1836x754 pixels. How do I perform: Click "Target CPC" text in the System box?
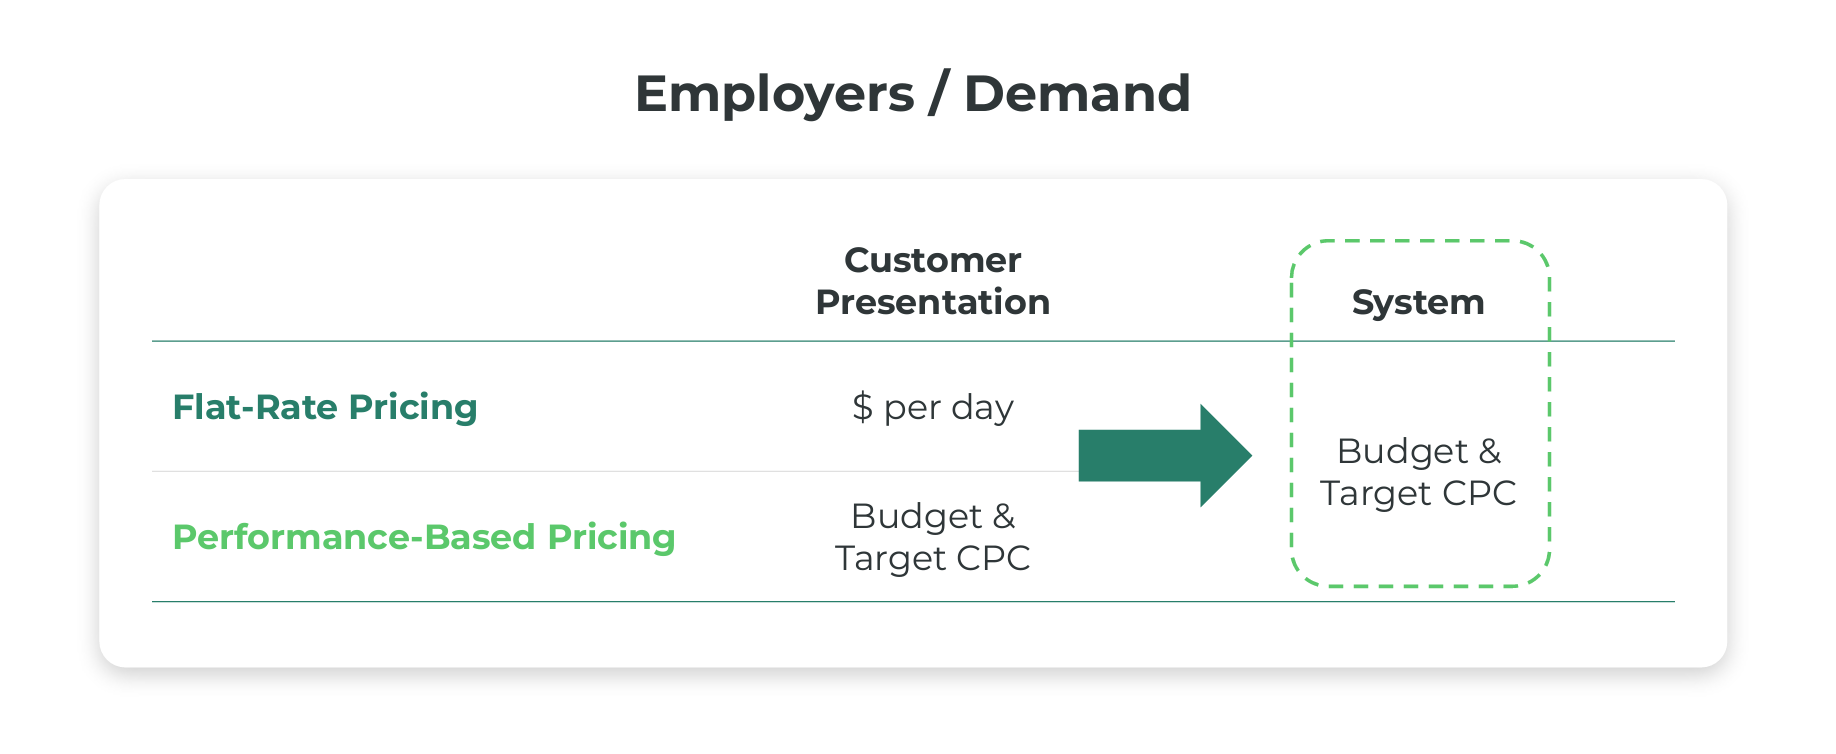tap(1417, 493)
